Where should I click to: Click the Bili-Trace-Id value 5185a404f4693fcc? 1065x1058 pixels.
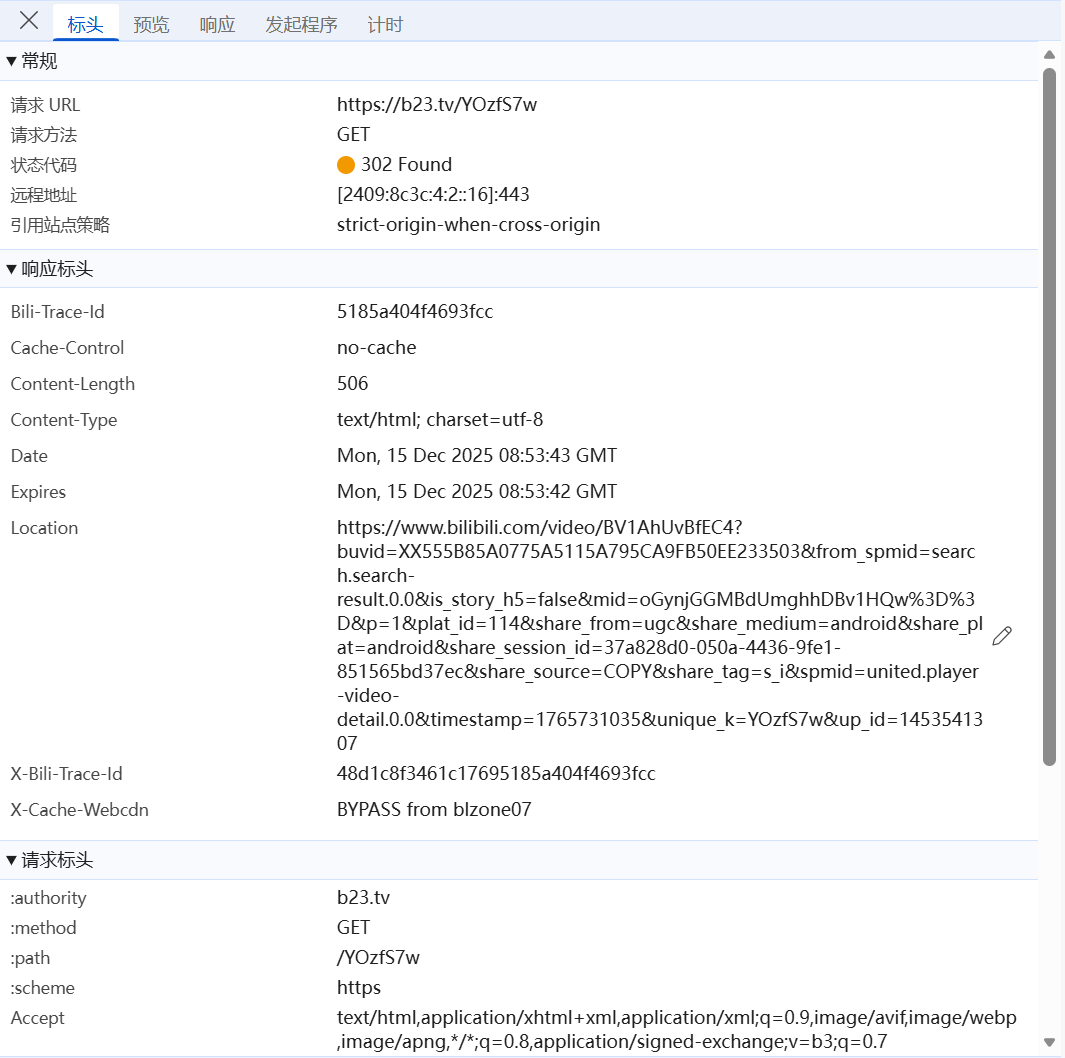[x=415, y=312]
